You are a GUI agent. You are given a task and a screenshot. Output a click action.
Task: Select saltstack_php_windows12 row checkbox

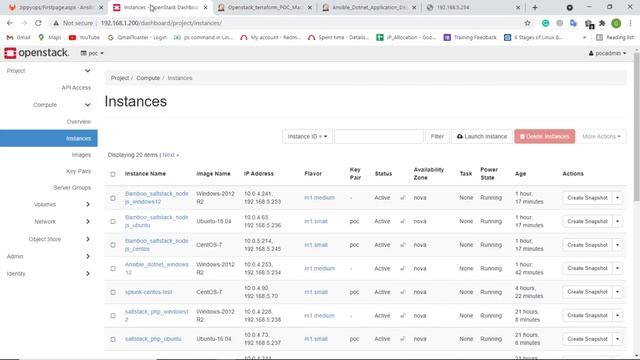click(113, 316)
